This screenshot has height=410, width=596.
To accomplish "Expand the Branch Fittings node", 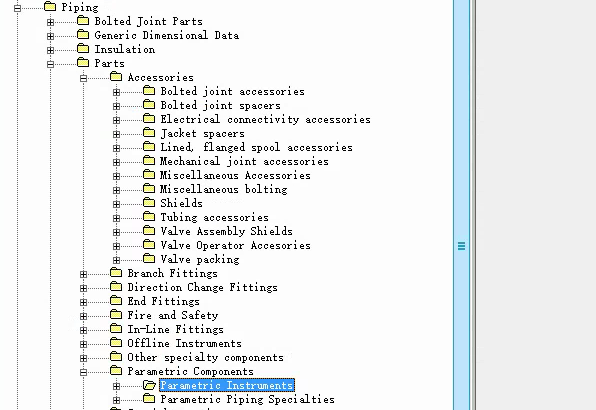I will (84, 274).
